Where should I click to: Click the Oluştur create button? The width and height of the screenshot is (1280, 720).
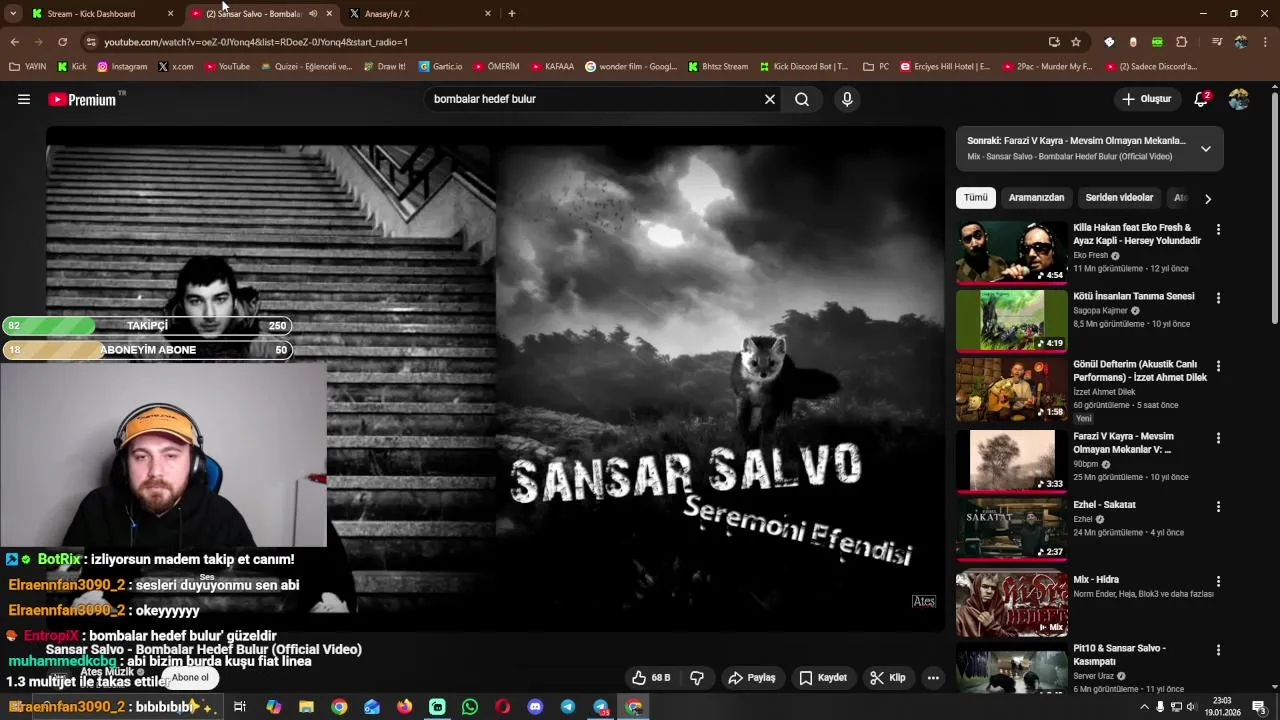point(1146,99)
